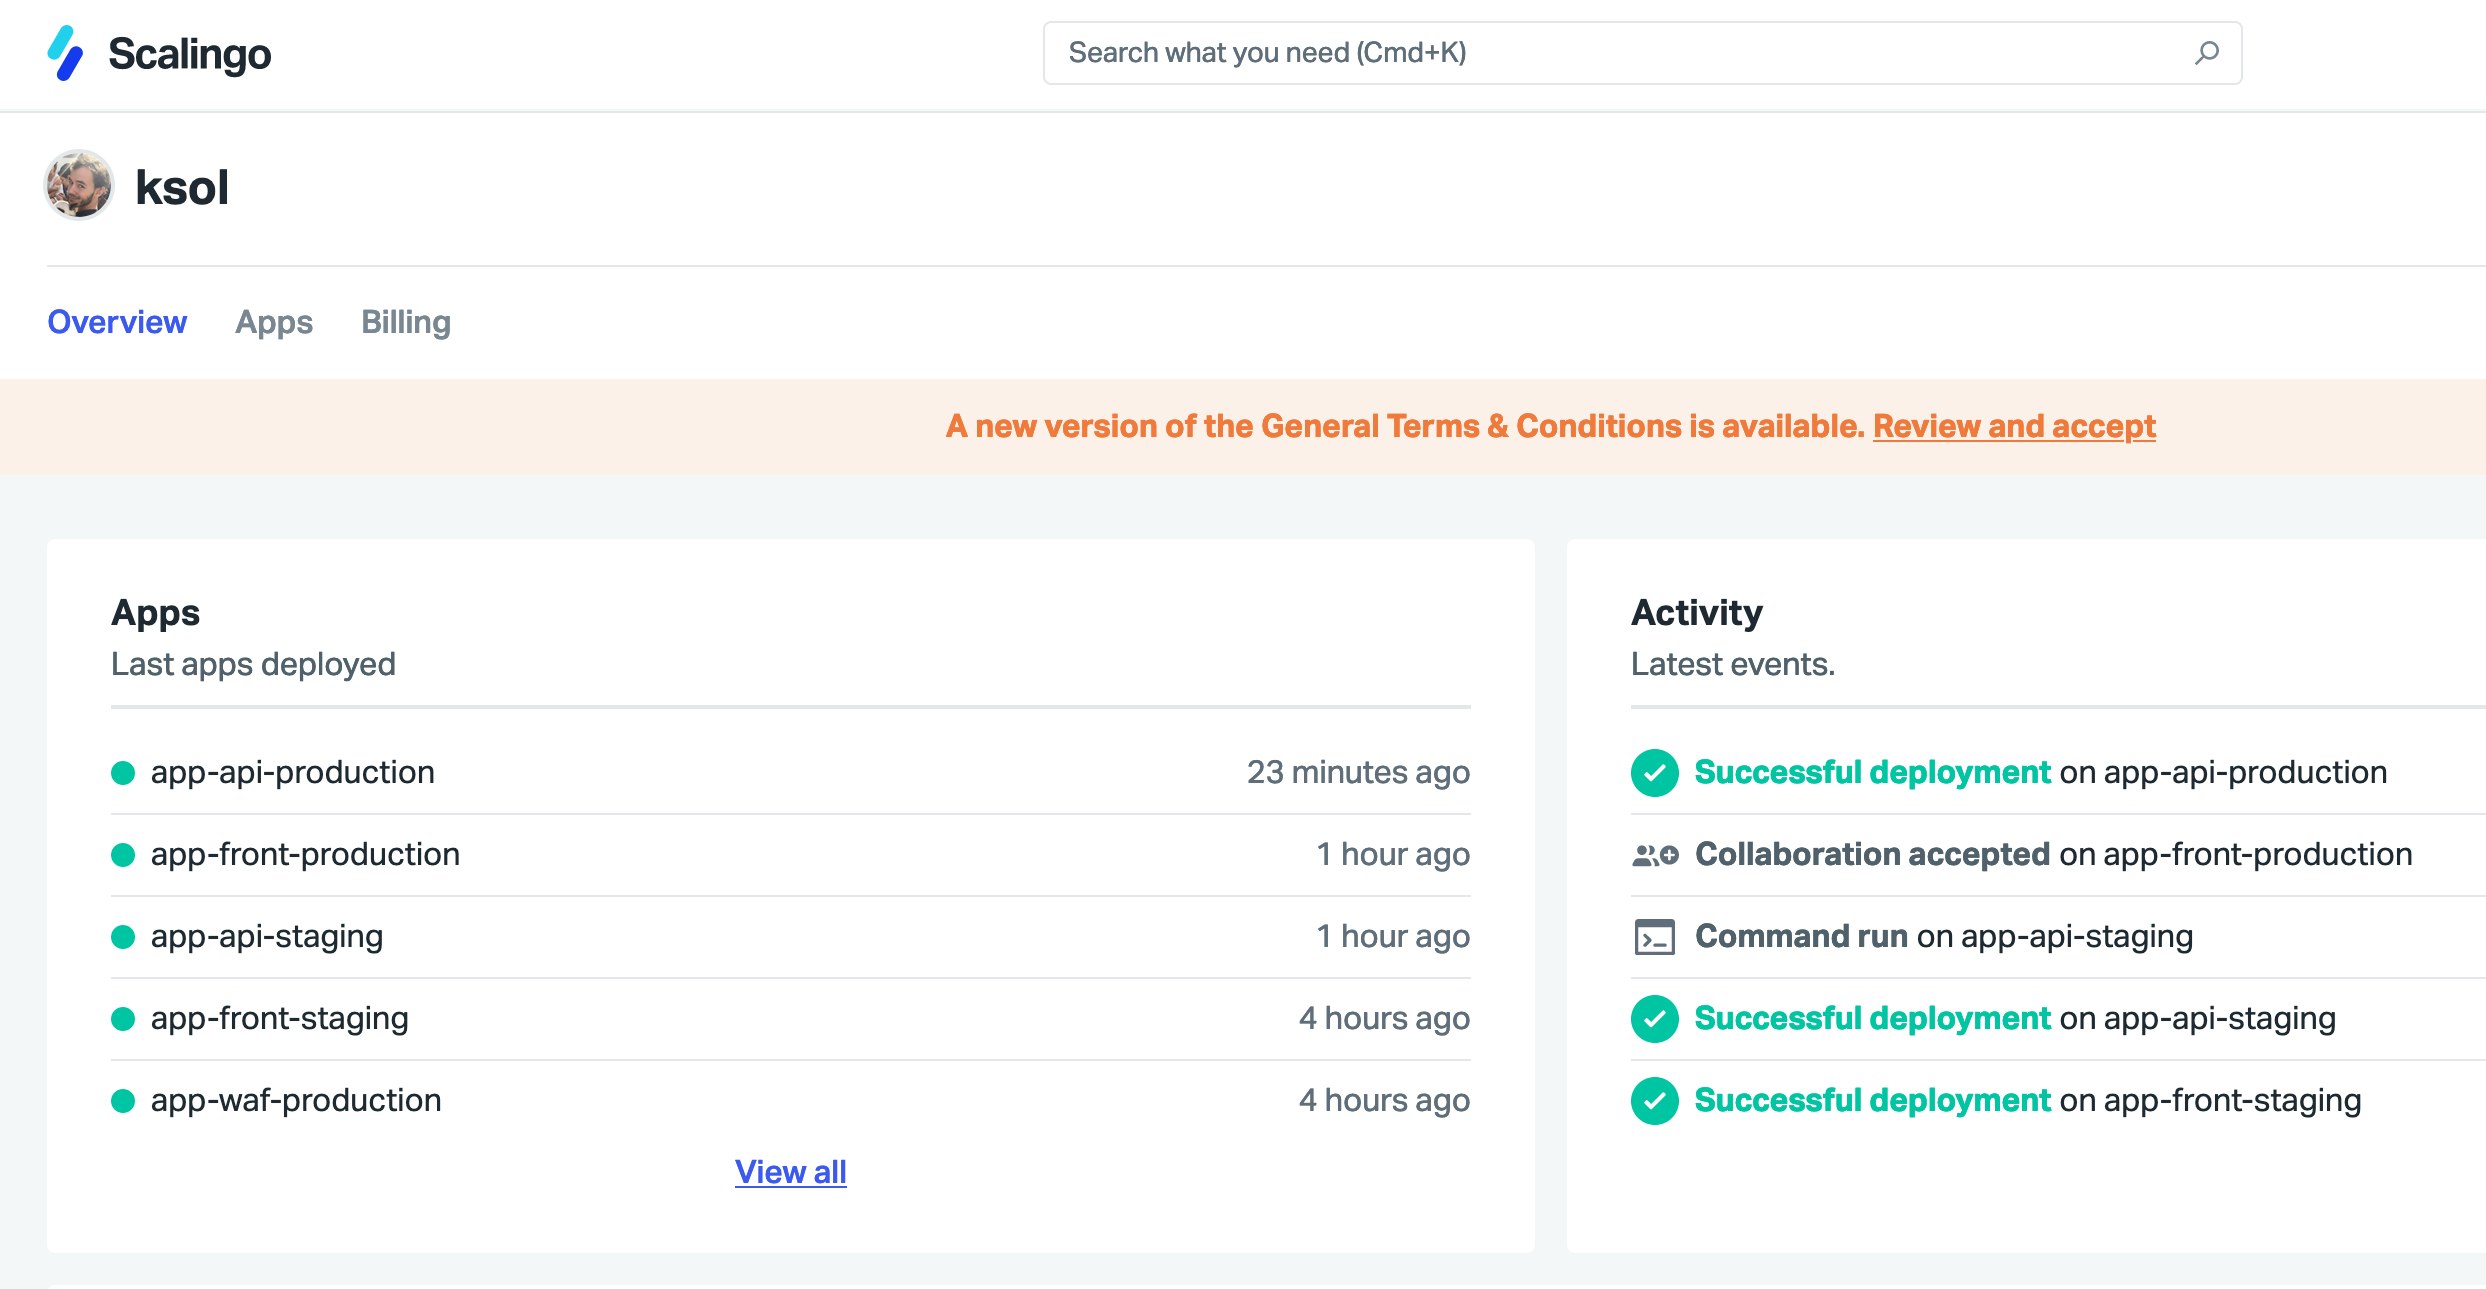
Task: Open the Billing tab
Action: click(406, 322)
